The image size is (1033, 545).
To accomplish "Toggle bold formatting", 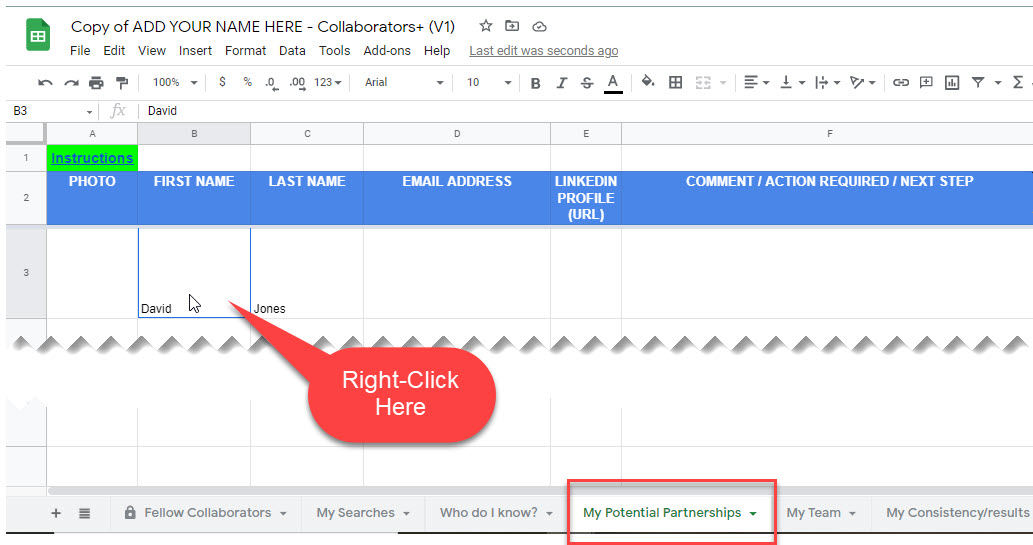I will pyautogui.click(x=536, y=83).
